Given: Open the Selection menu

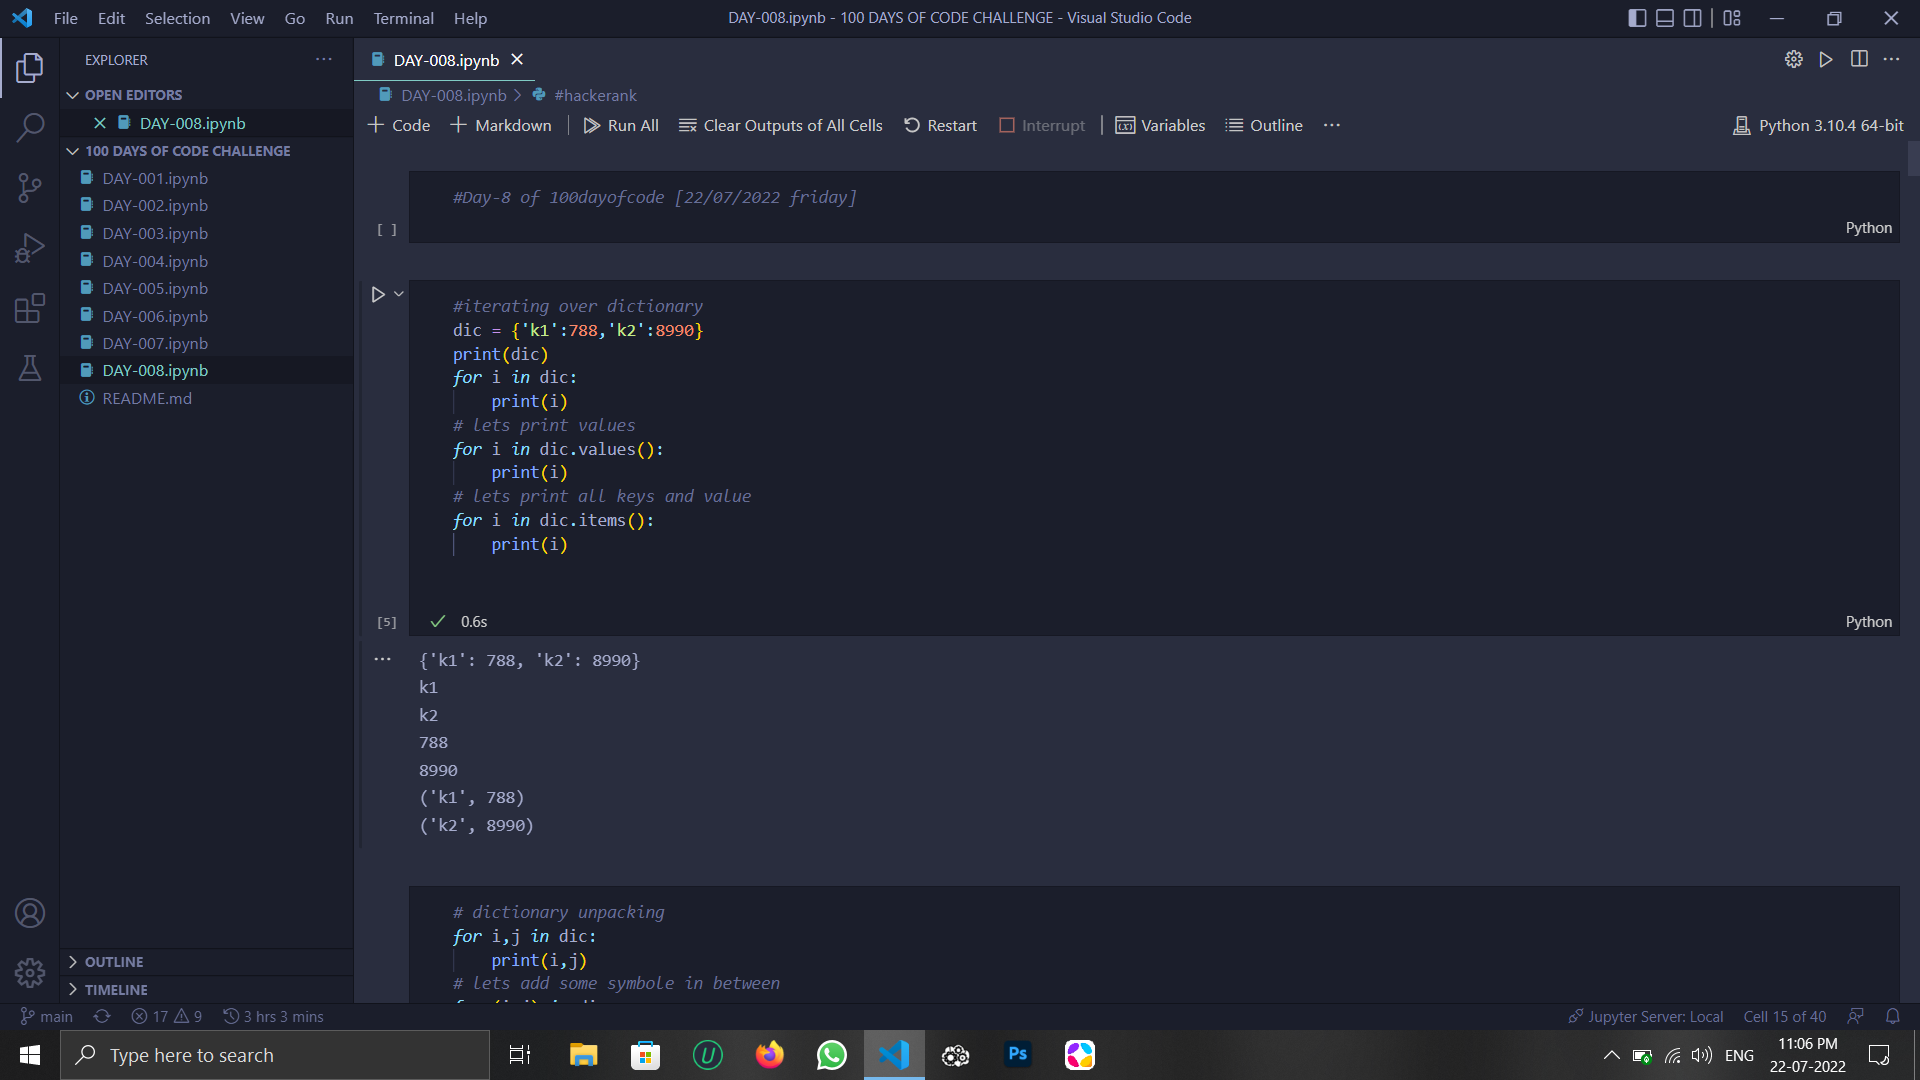Looking at the screenshot, I should click(x=177, y=17).
